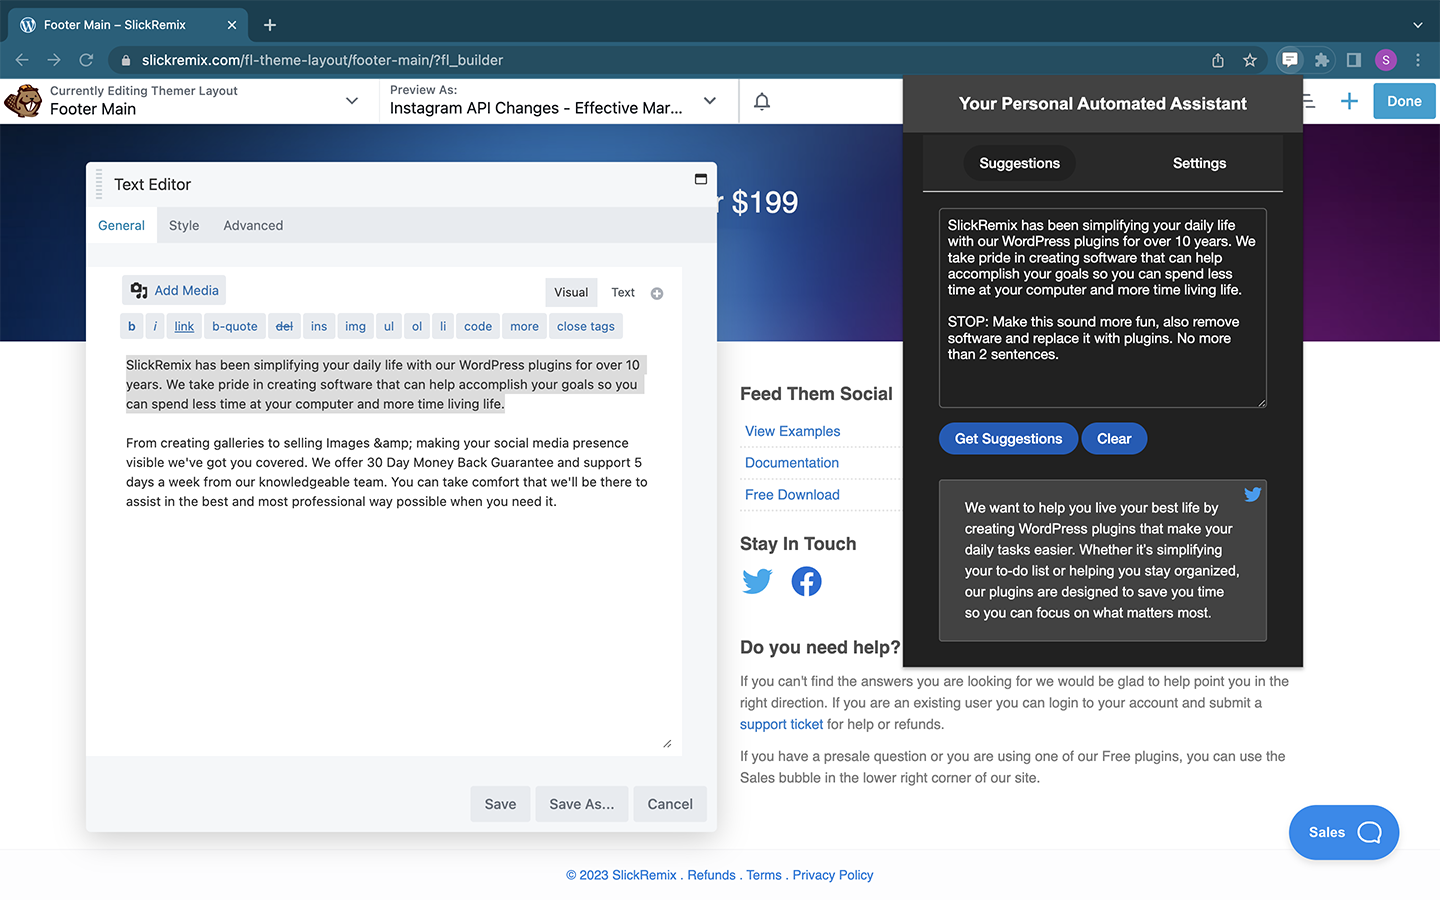
Task: Open the chat assistant extension icon
Action: [1290, 60]
